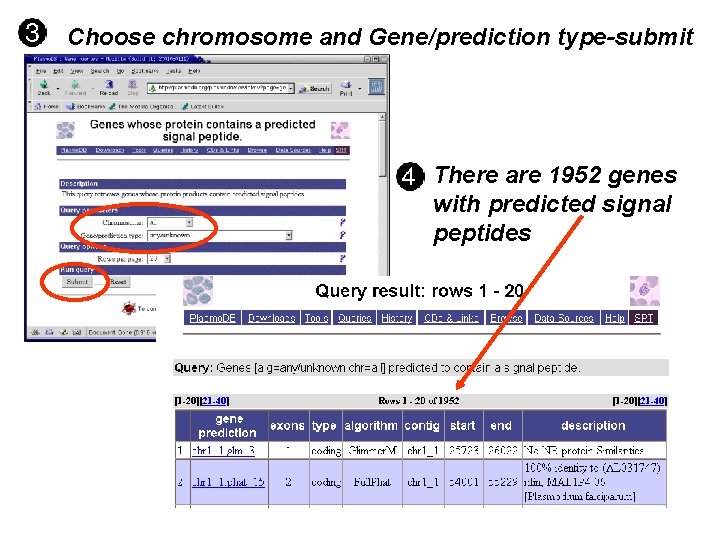Open the Gene/prediction type dropdown

219,236
